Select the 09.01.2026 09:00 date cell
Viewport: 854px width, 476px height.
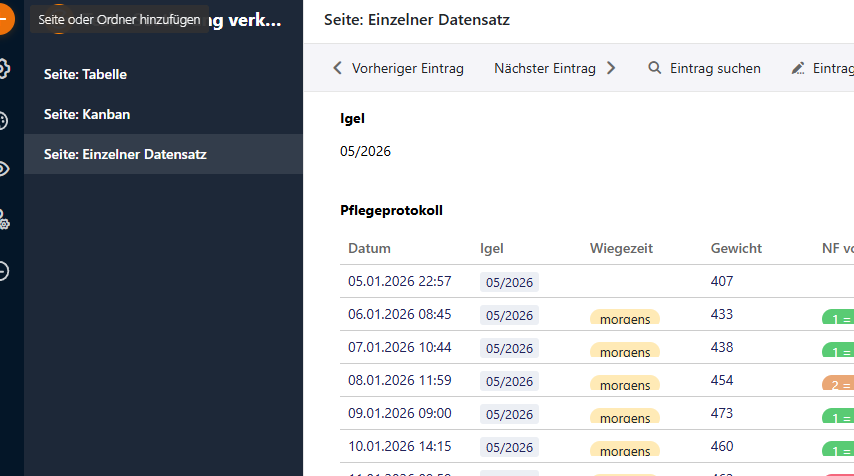(x=400, y=413)
